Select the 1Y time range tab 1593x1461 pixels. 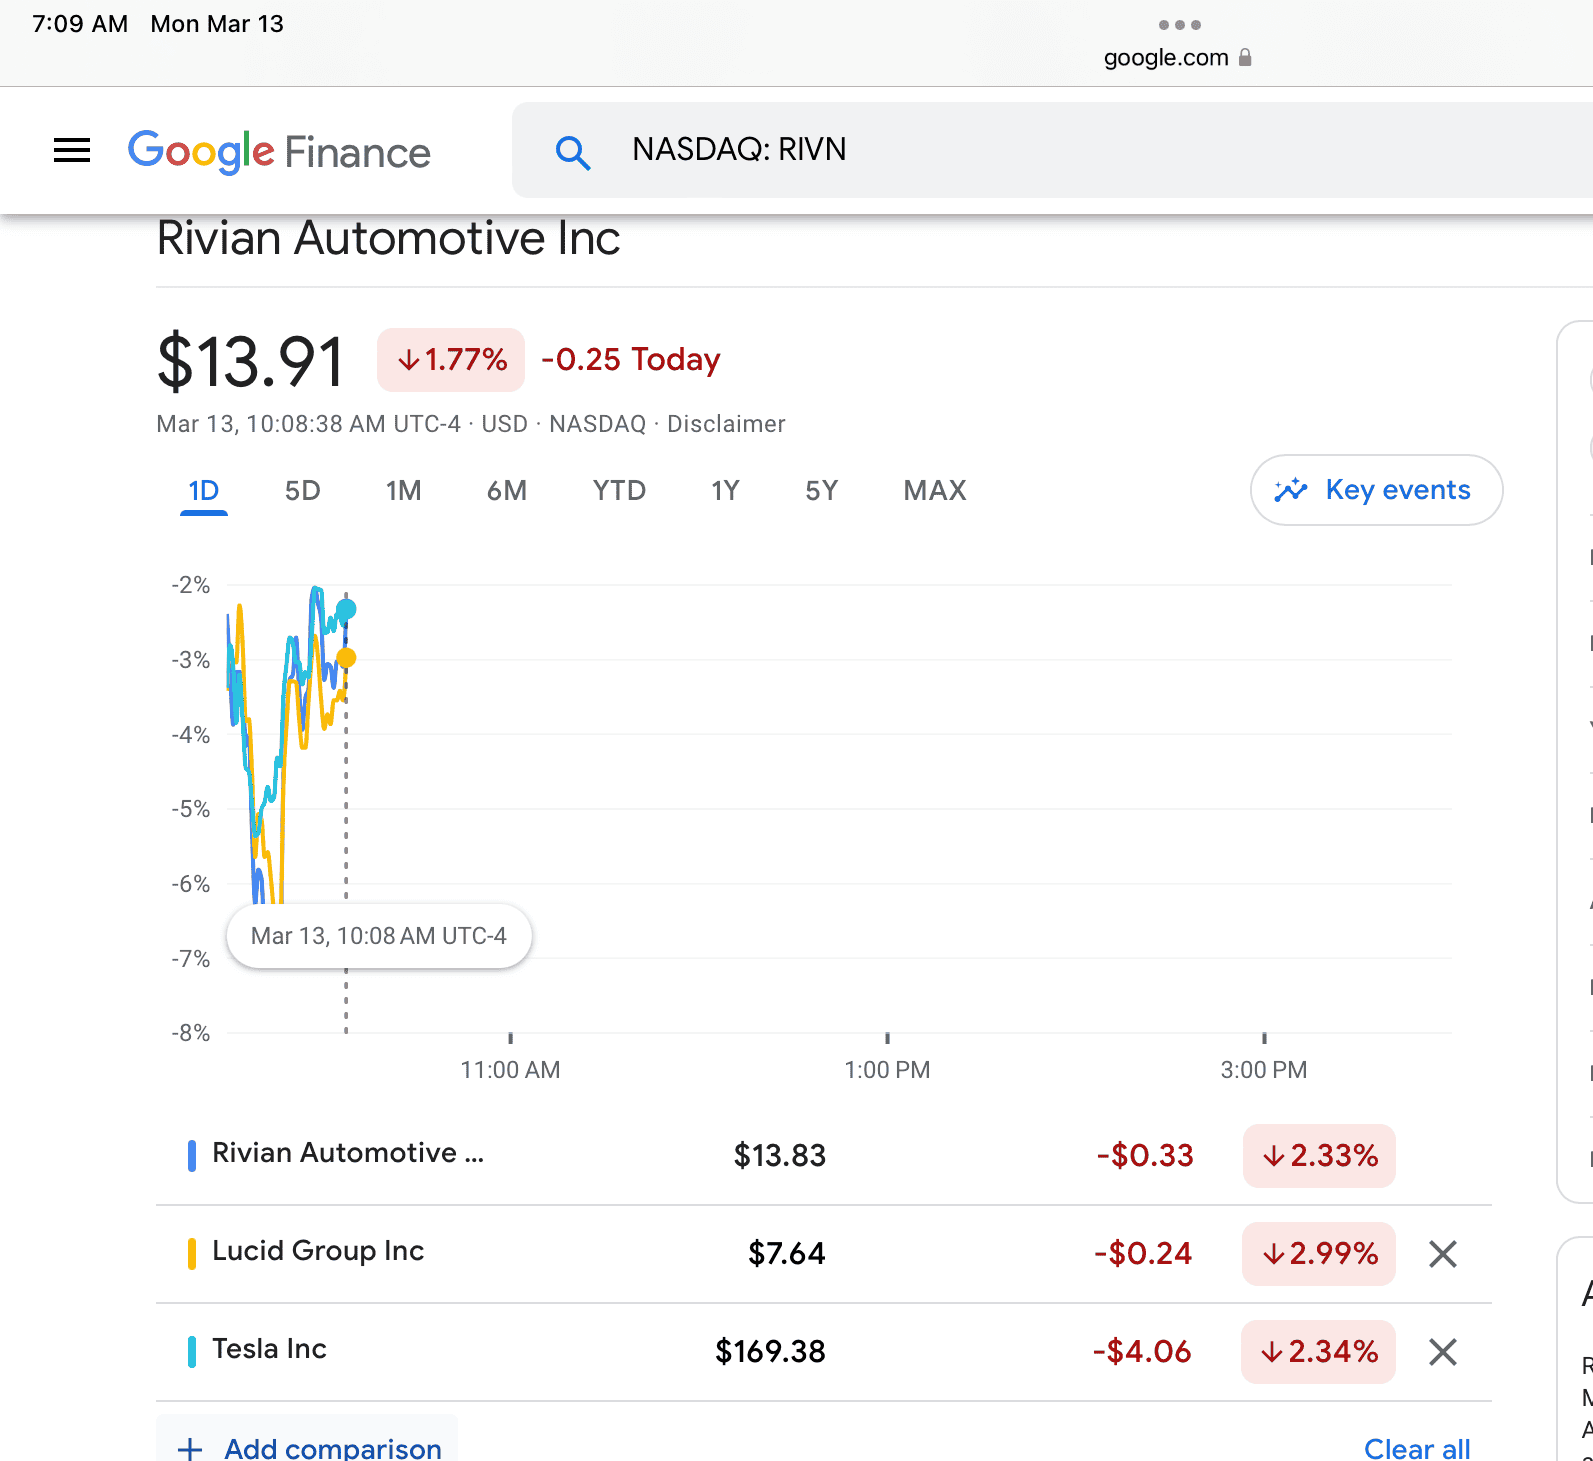pyautogui.click(x=725, y=491)
